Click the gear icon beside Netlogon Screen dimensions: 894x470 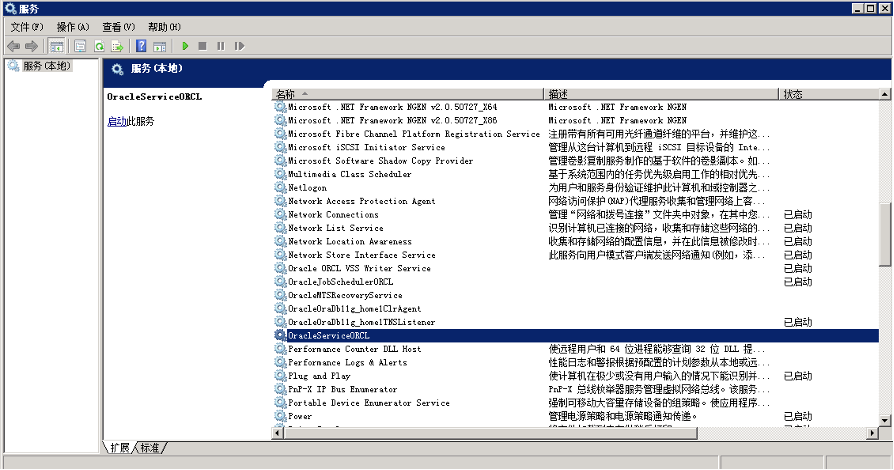click(280, 188)
